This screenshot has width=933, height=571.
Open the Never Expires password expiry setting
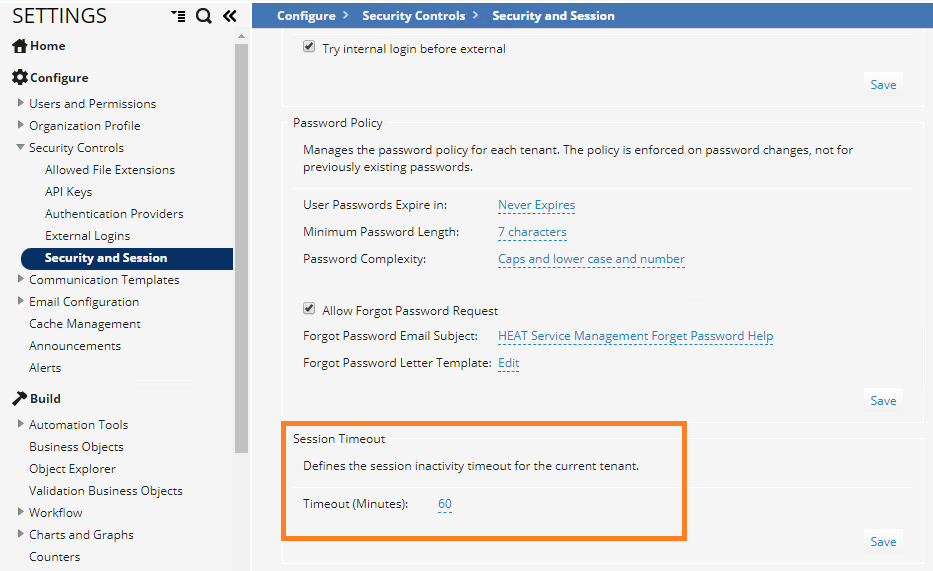536,205
